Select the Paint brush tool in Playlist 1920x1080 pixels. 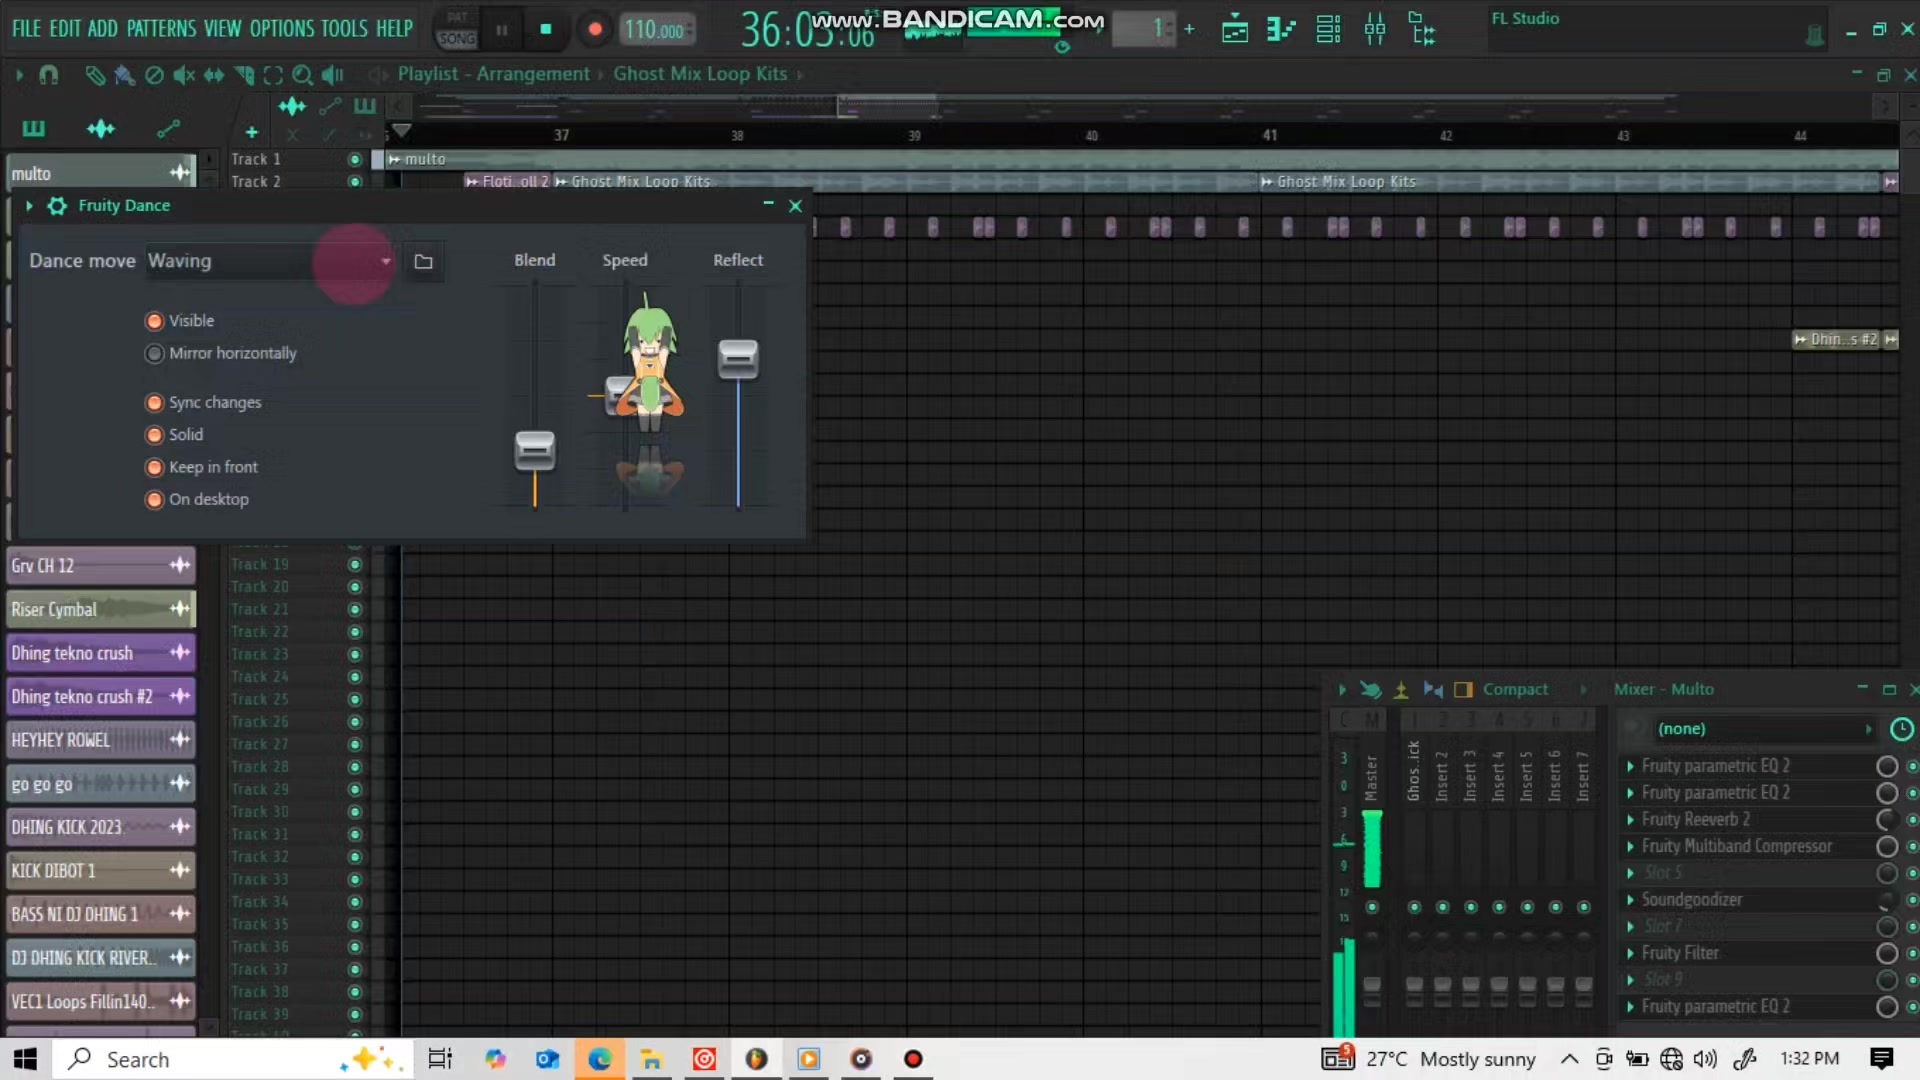pos(124,75)
